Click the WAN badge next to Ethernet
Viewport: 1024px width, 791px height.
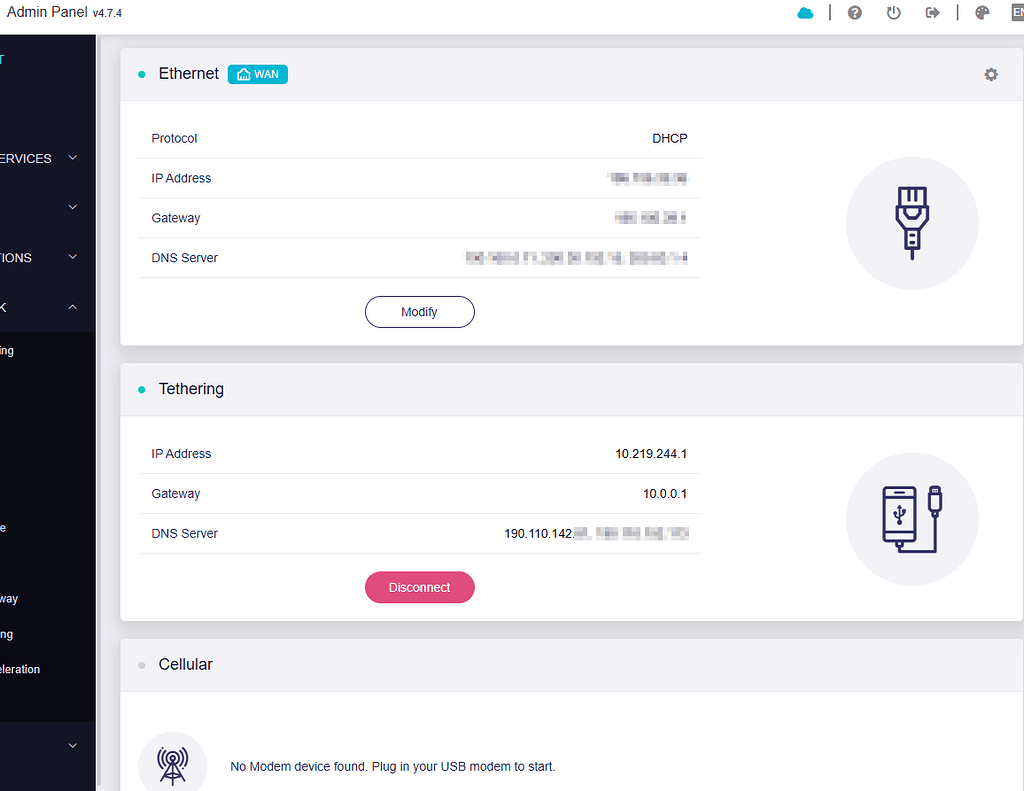pyautogui.click(x=258, y=74)
